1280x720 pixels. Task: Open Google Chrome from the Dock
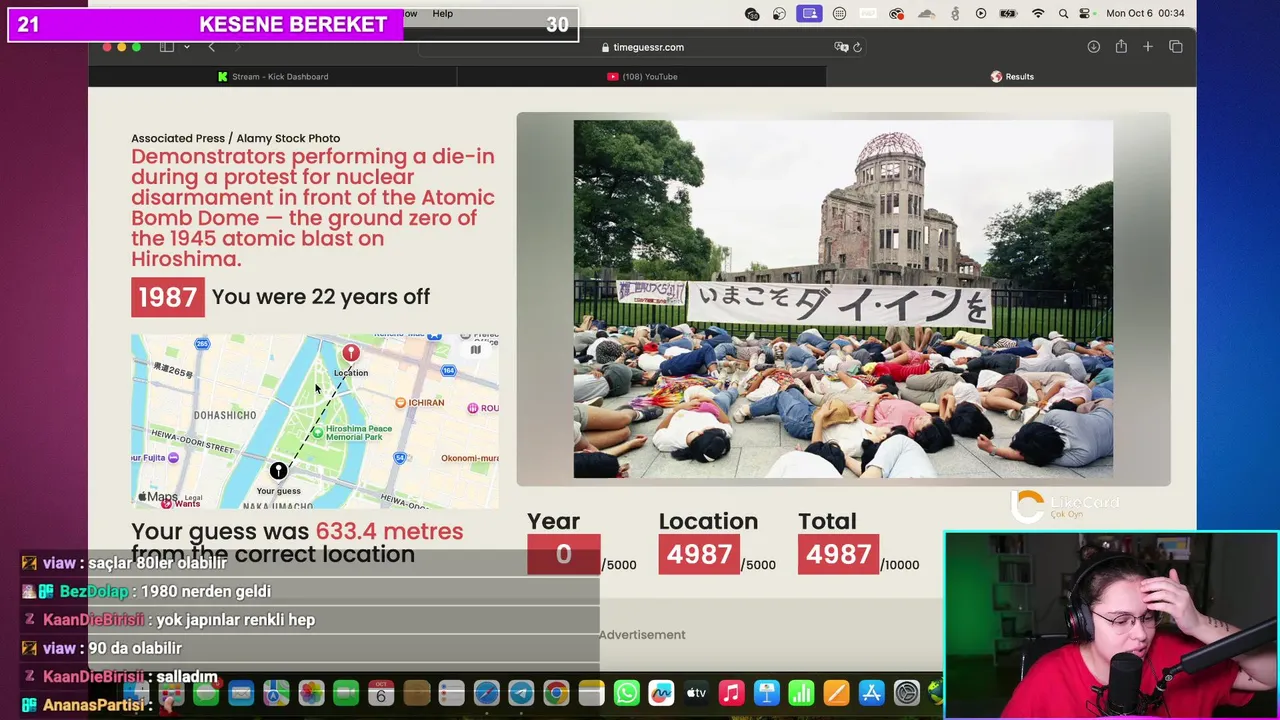click(556, 692)
